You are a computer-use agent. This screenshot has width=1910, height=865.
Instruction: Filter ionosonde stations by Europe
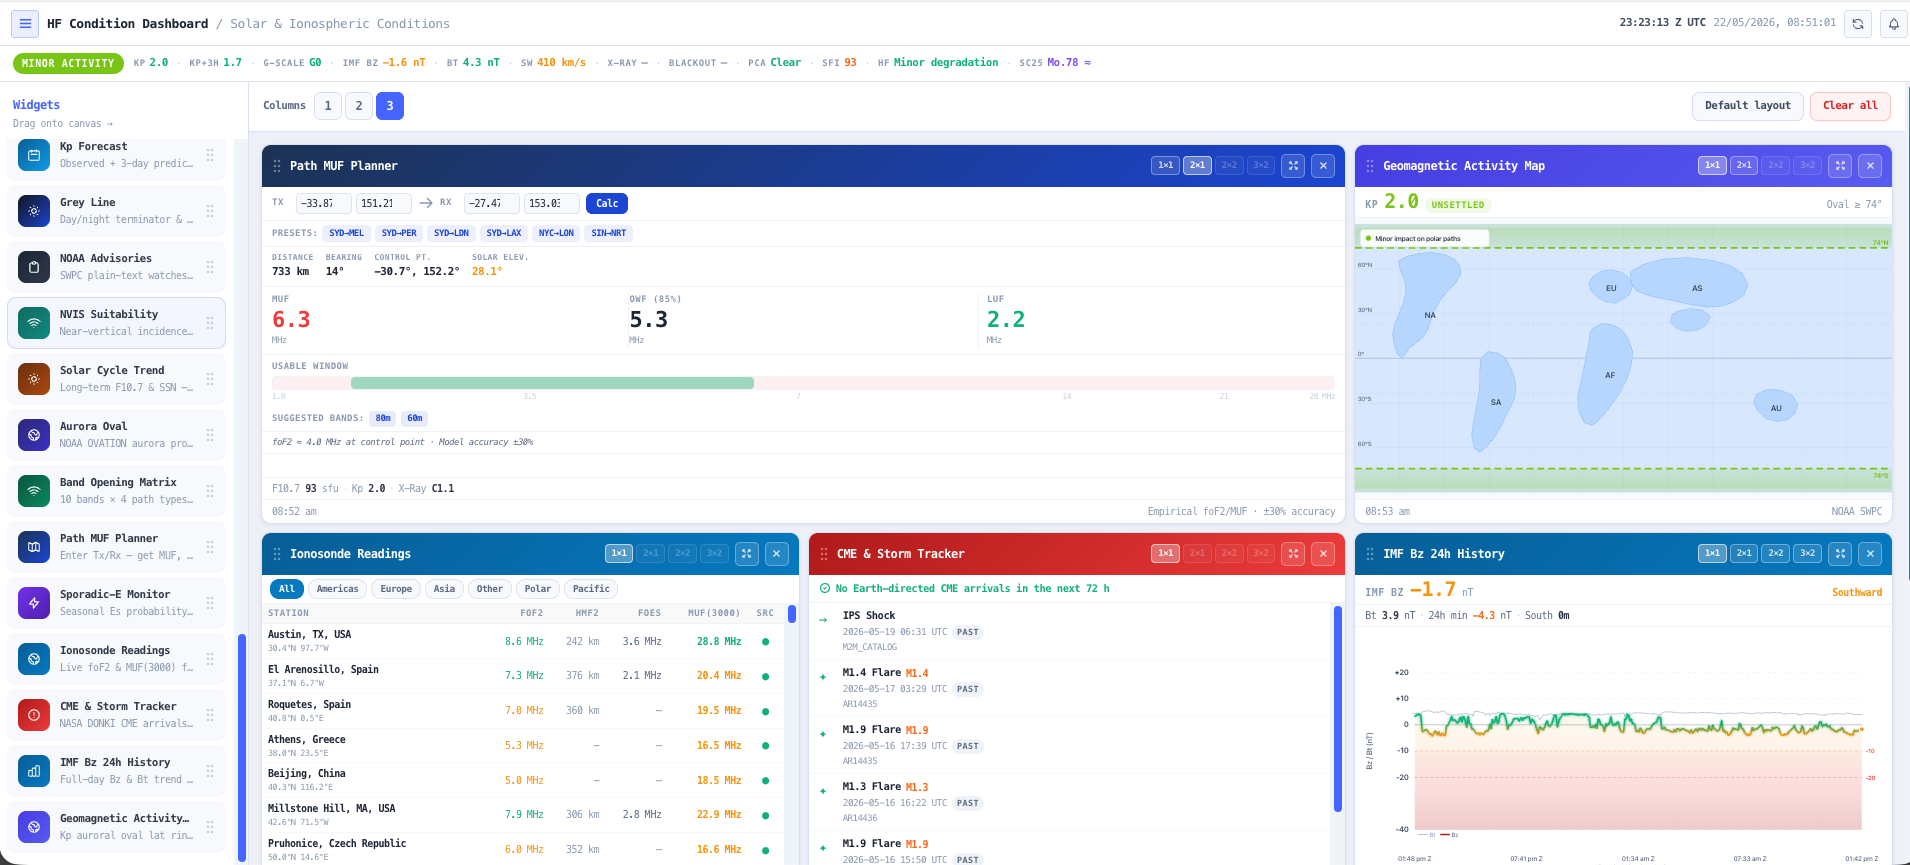click(396, 589)
